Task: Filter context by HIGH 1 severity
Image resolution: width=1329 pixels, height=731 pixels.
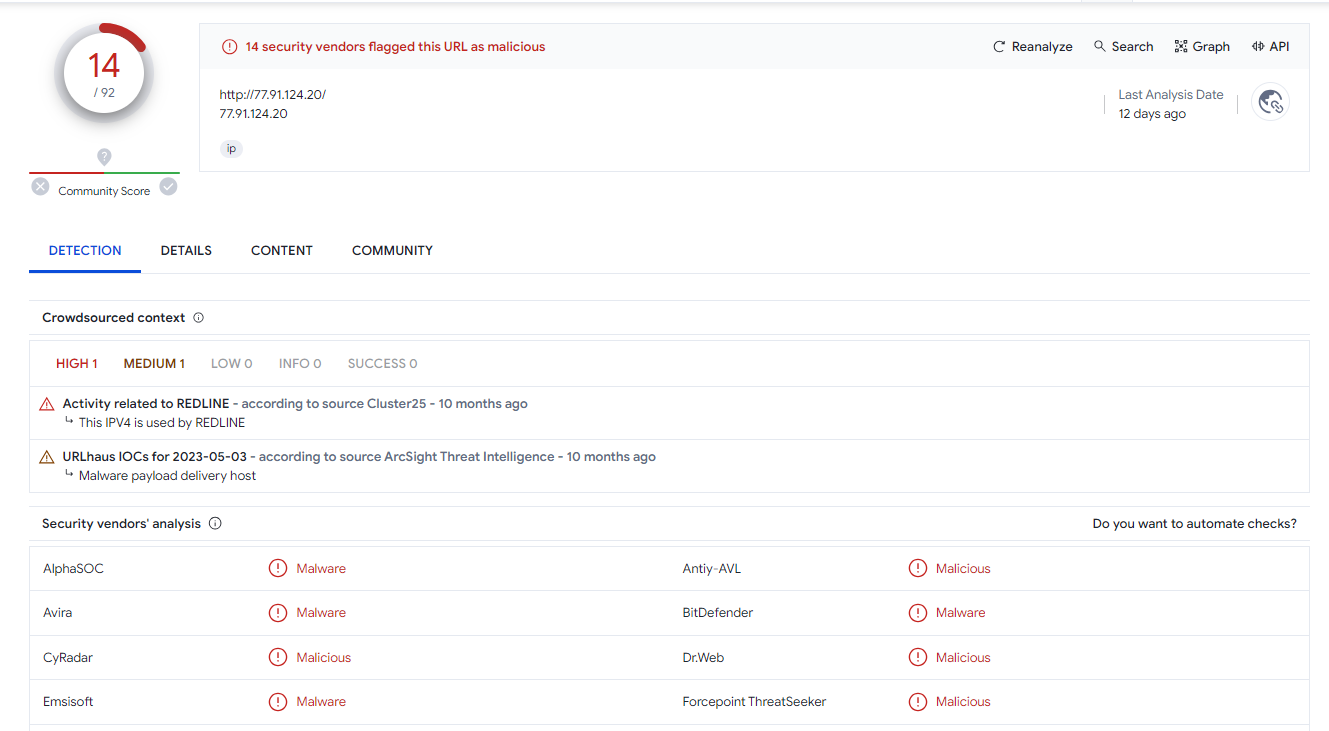Action: (77, 364)
